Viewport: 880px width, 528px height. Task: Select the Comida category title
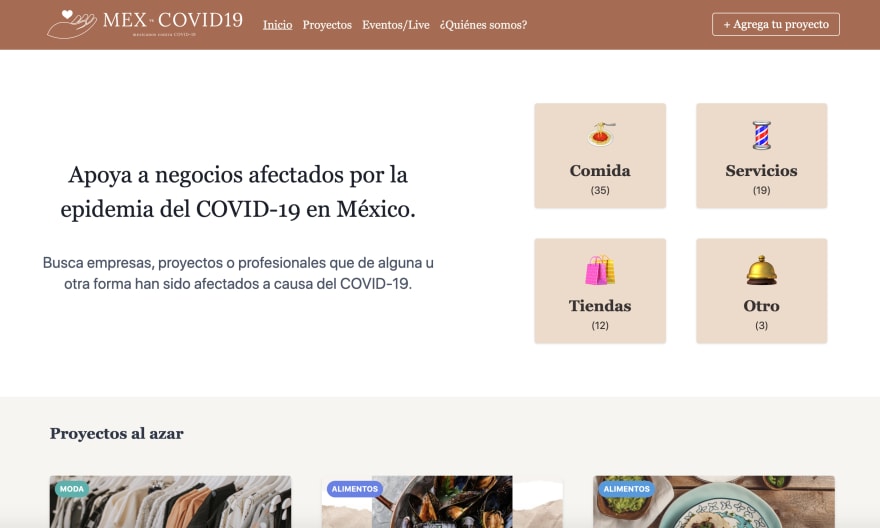pos(600,171)
